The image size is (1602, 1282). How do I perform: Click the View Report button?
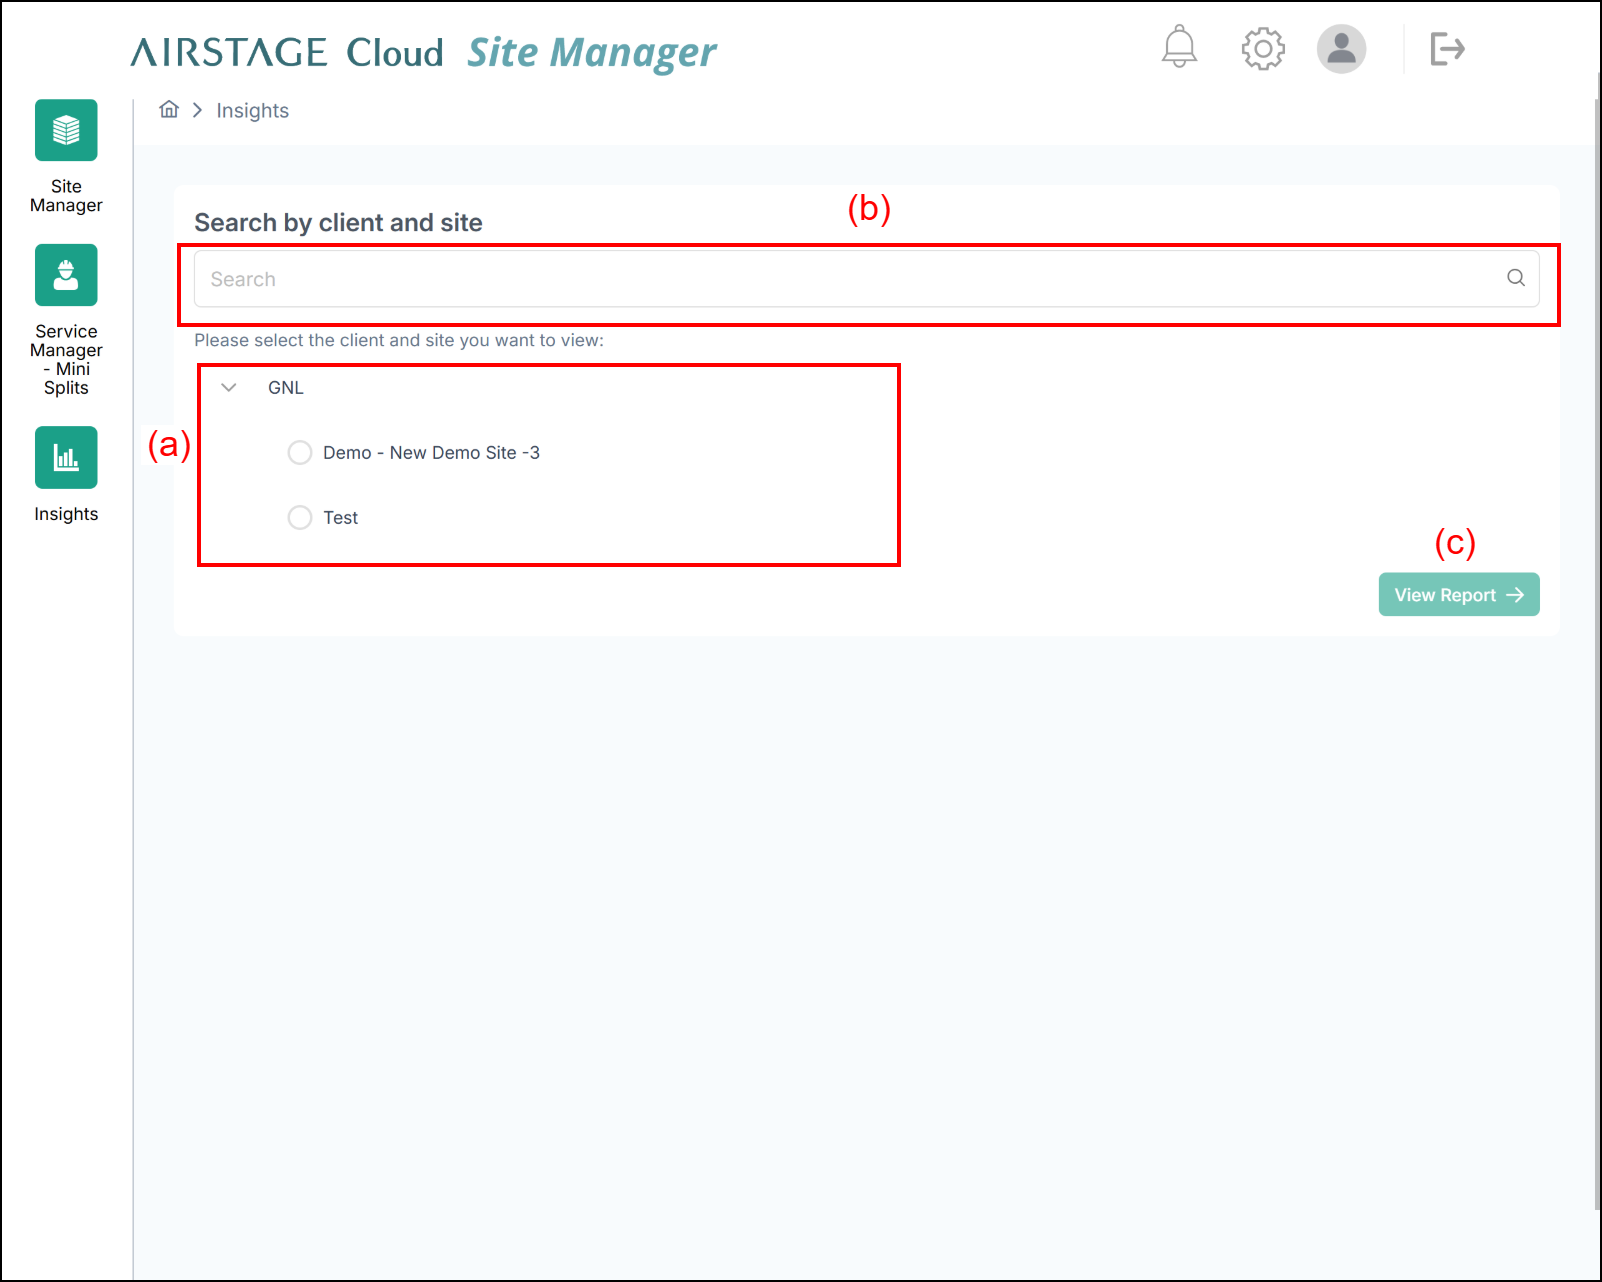1459,595
